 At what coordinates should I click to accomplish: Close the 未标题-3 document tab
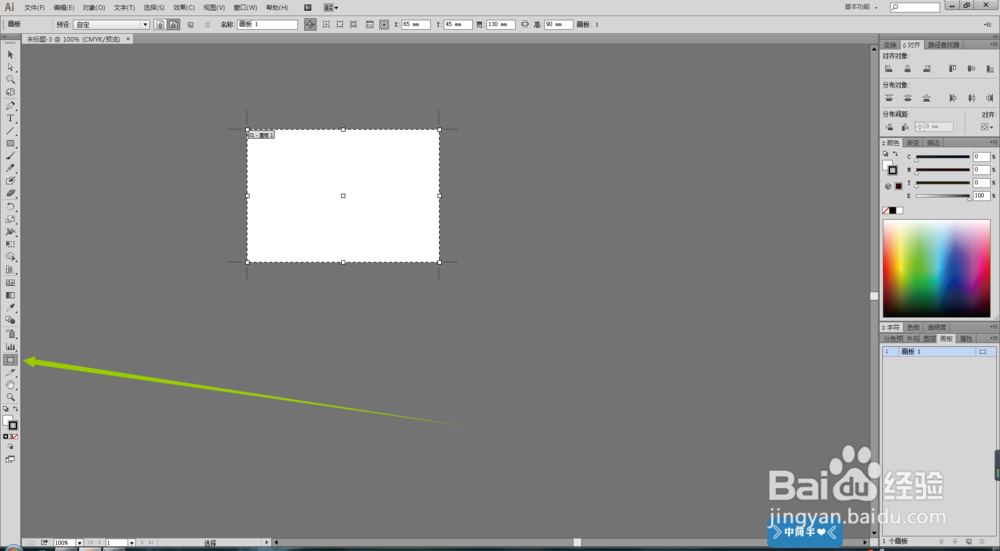[x=128, y=39]
